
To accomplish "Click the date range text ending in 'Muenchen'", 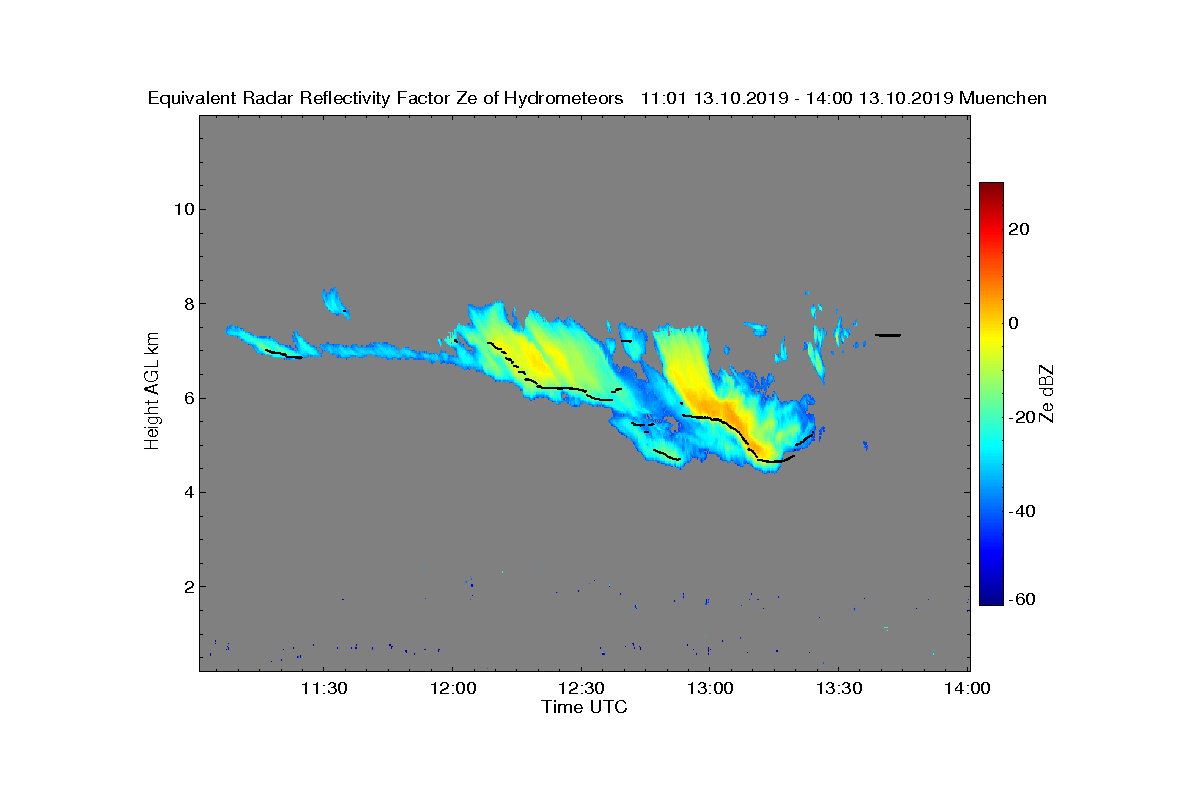I will tap(844, 98).
